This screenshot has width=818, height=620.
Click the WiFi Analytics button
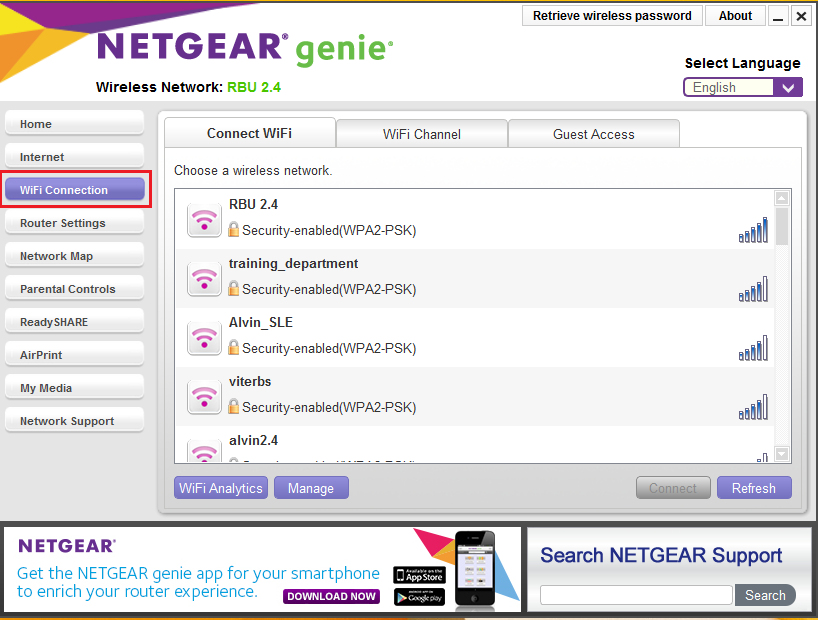point(221,488)
